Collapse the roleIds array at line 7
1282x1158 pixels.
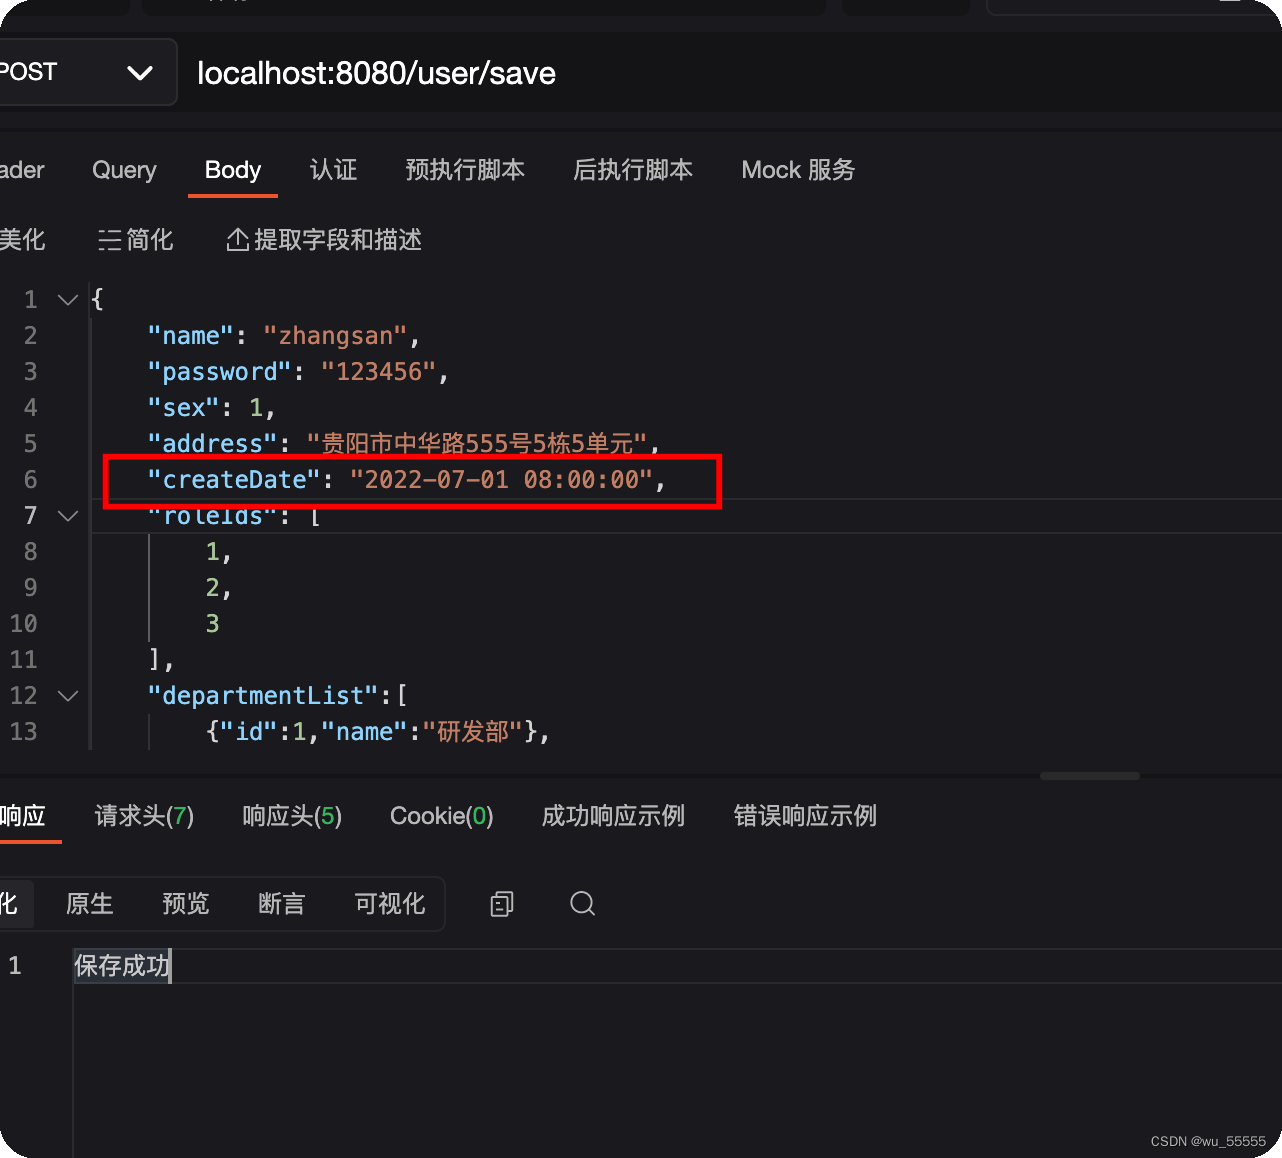coord(68,515)
